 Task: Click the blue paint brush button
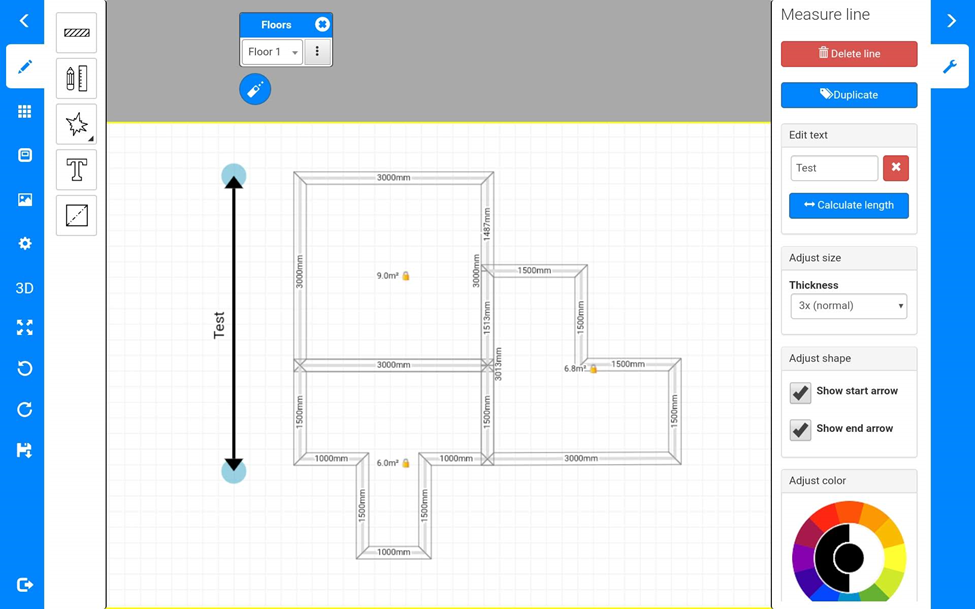(255, 90)
